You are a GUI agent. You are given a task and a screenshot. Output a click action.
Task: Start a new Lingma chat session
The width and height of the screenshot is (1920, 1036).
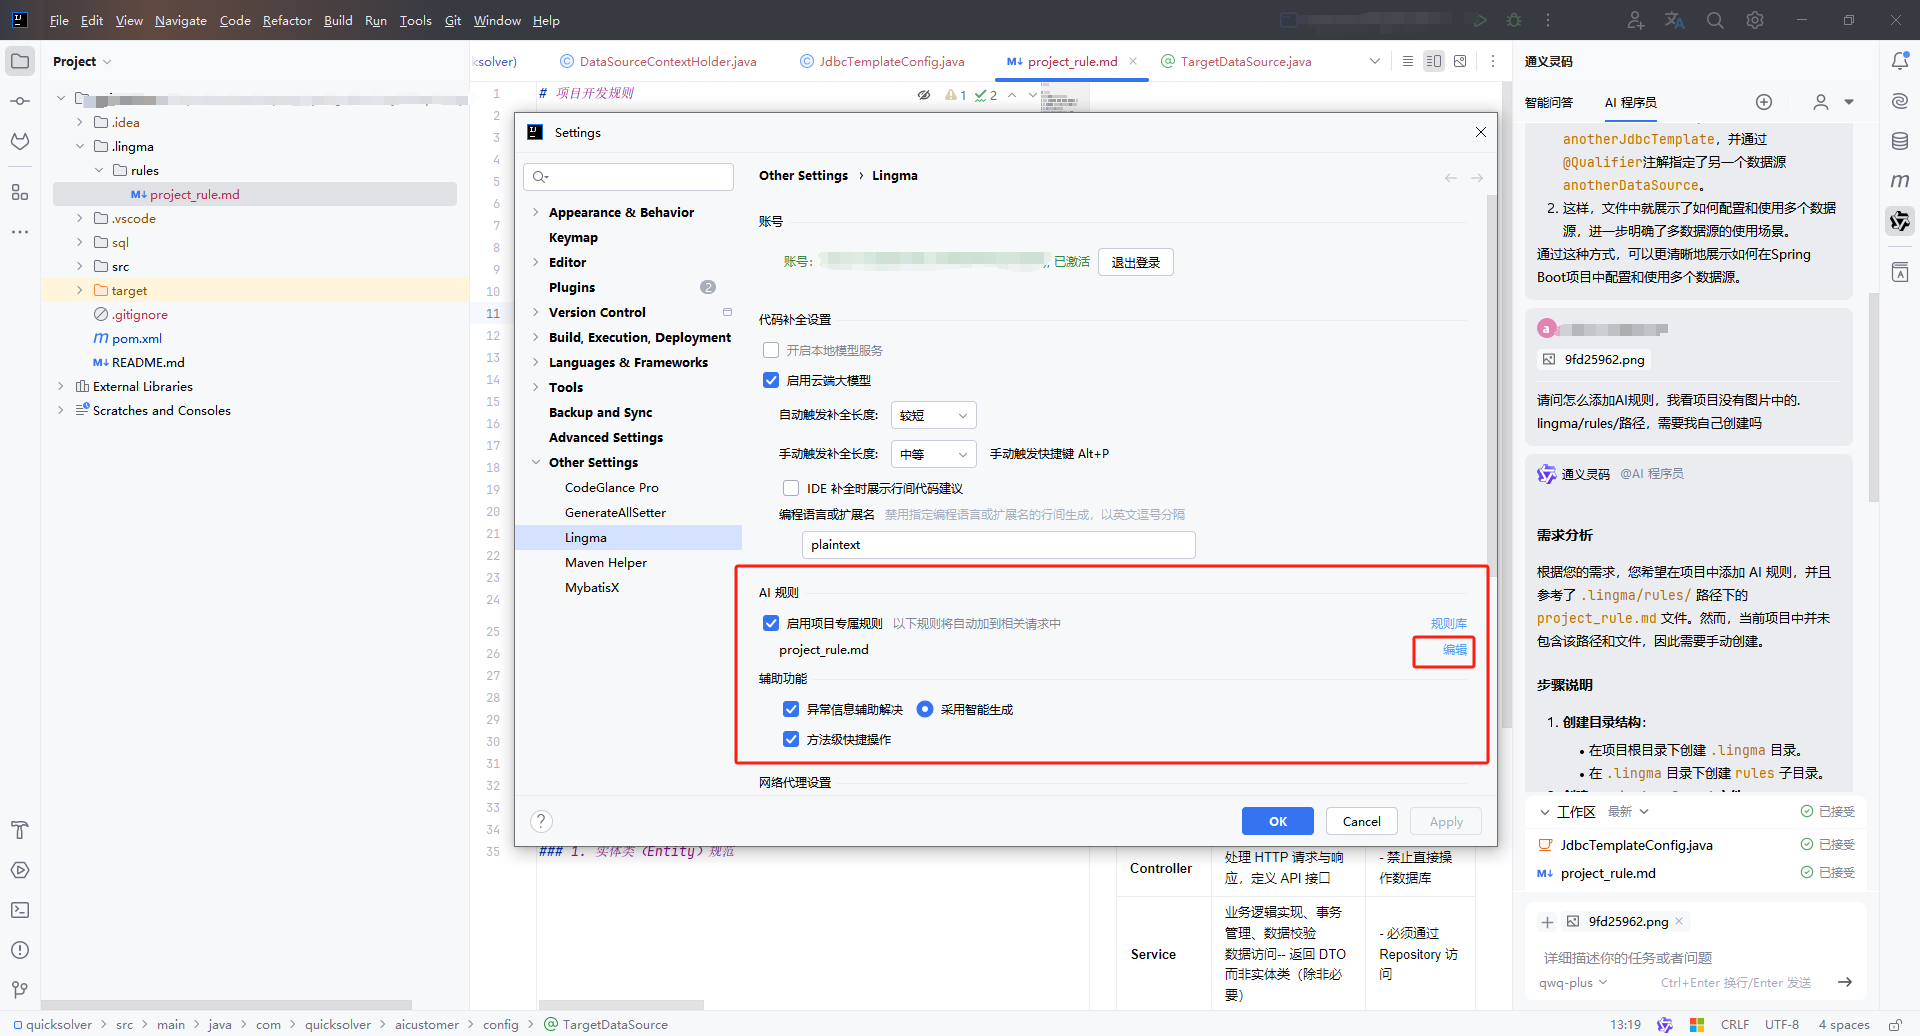click(x=1764, y=102)
